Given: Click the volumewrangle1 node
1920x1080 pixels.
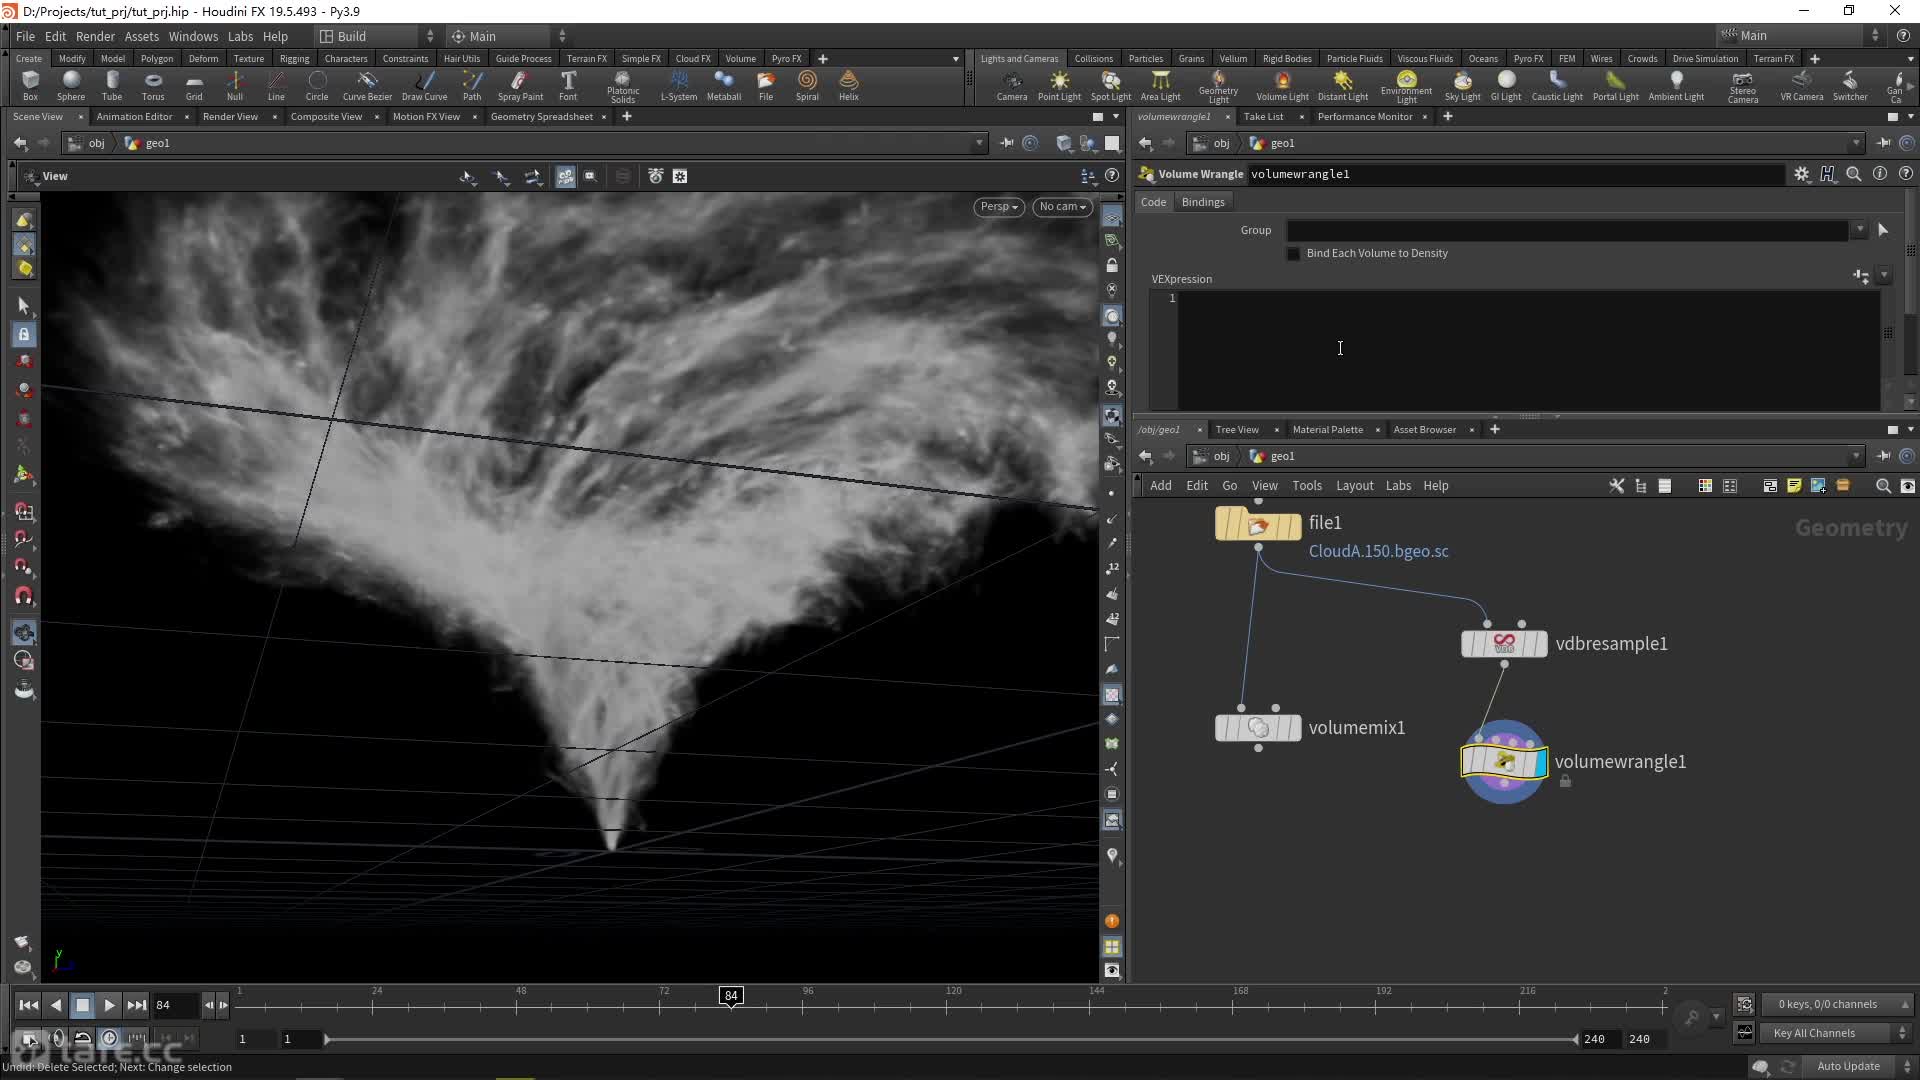Looking at the screenshot, I should (x=1504, y=762).
